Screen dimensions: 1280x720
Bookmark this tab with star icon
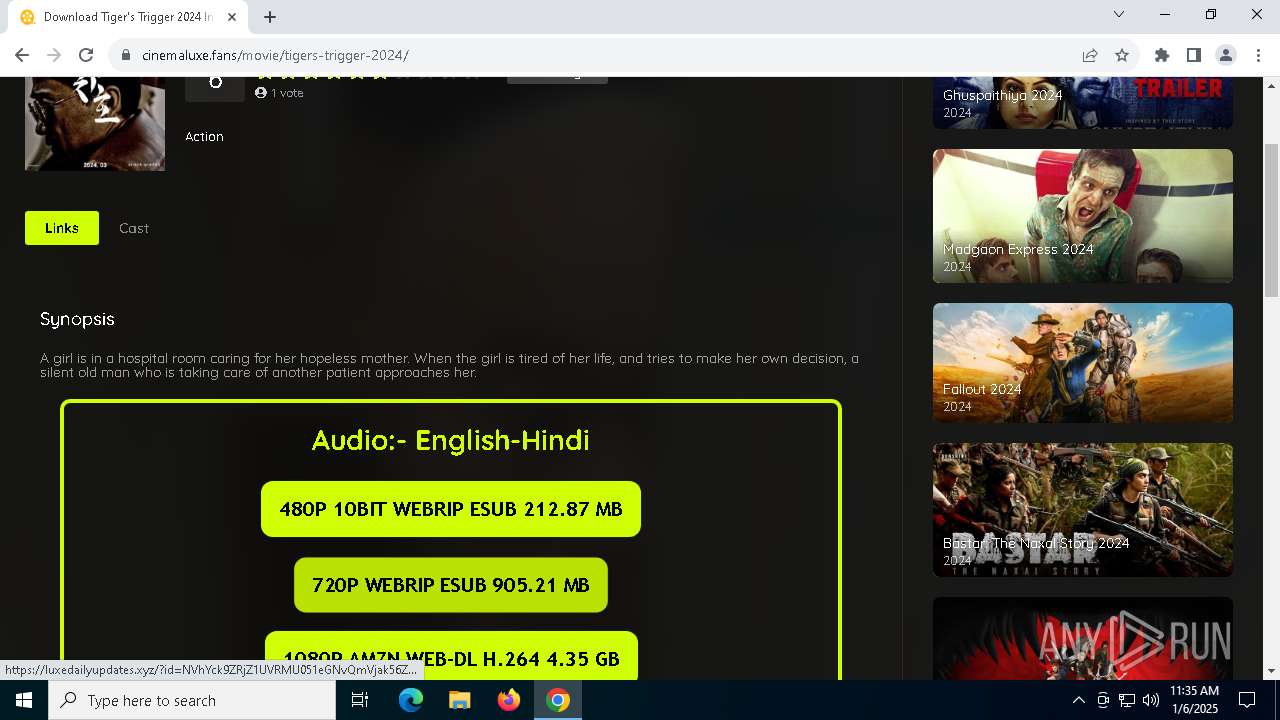1122,55
